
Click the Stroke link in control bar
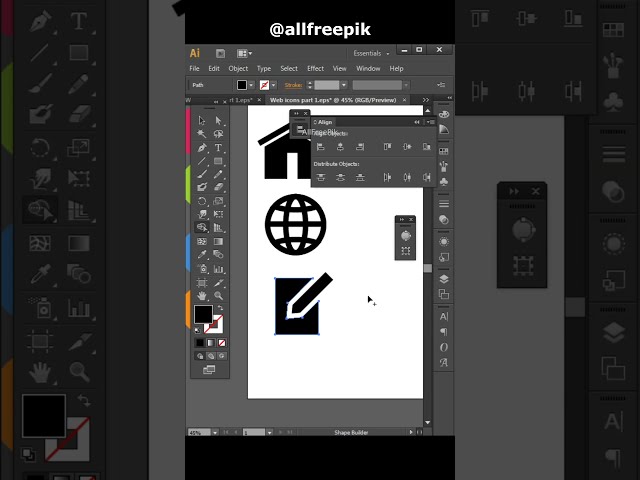[x=293, y=85]
